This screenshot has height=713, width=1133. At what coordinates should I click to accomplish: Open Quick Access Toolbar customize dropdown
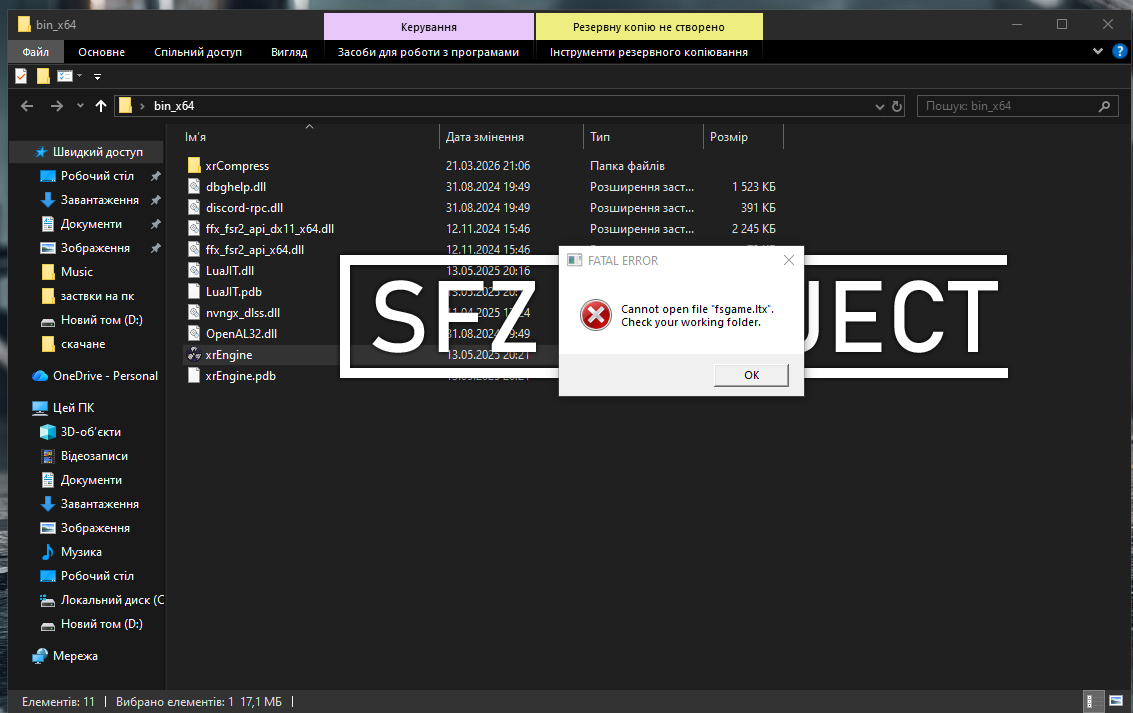tap(97, 76)
